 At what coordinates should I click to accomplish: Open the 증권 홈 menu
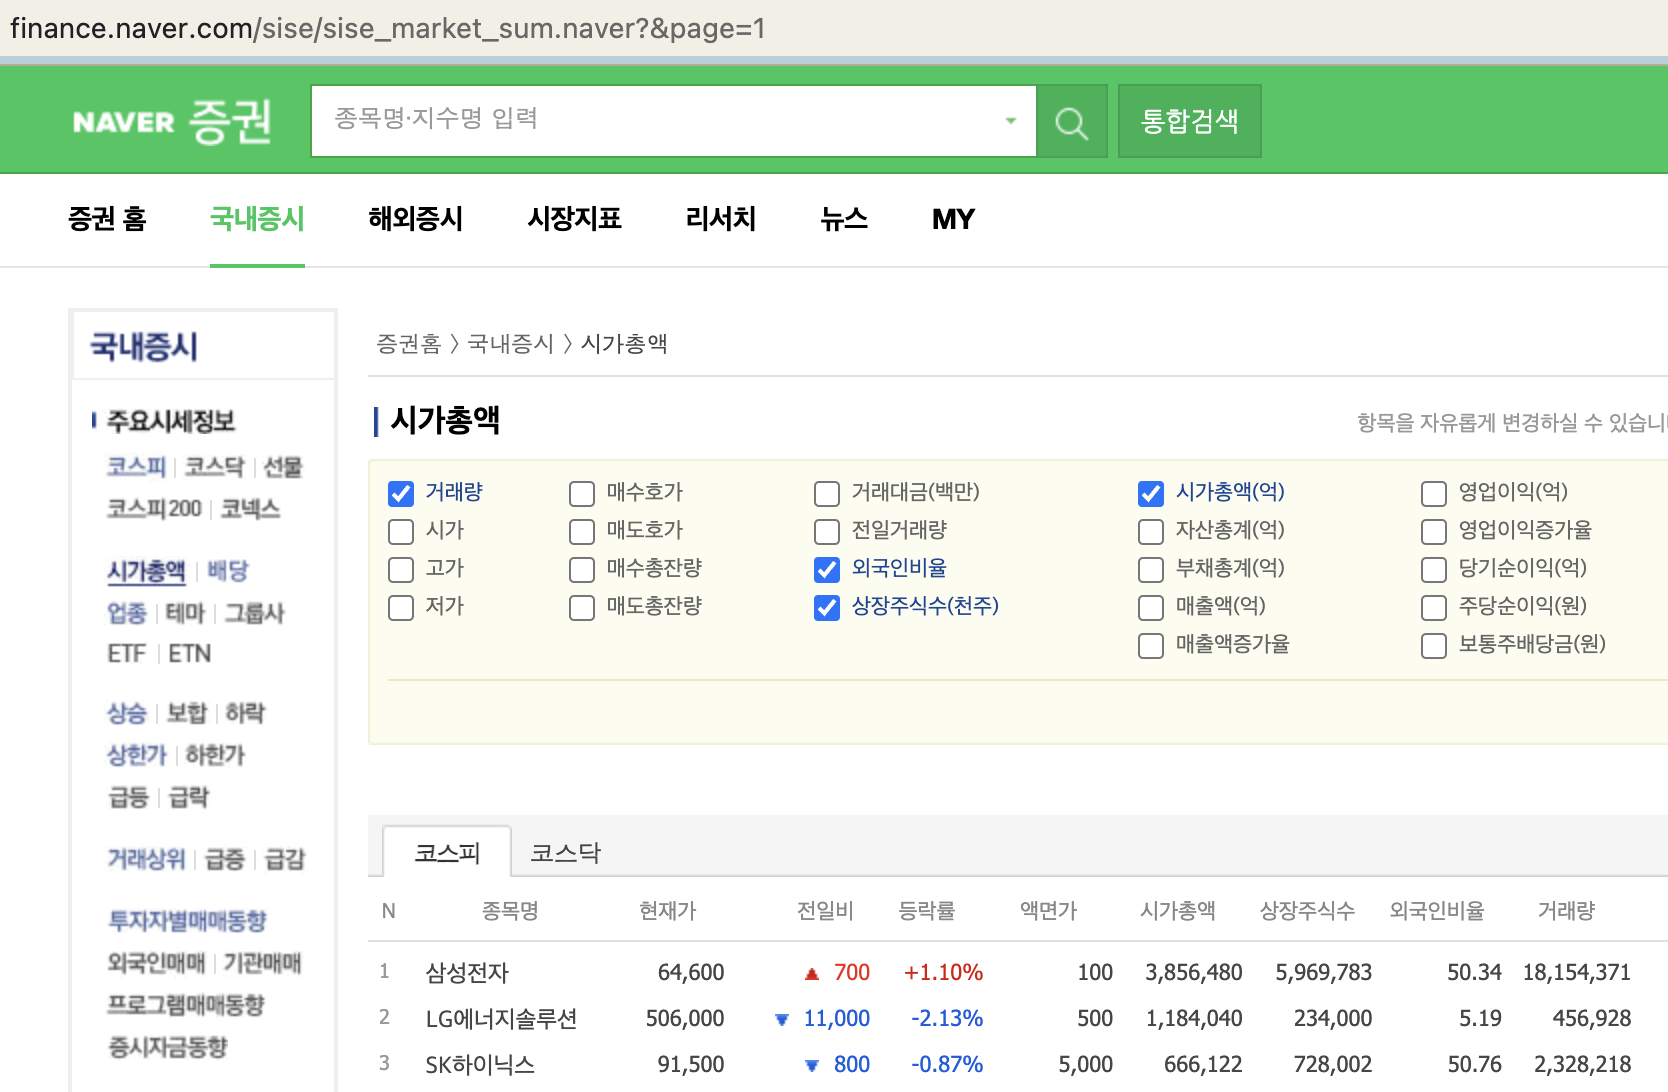coord(107,219)
